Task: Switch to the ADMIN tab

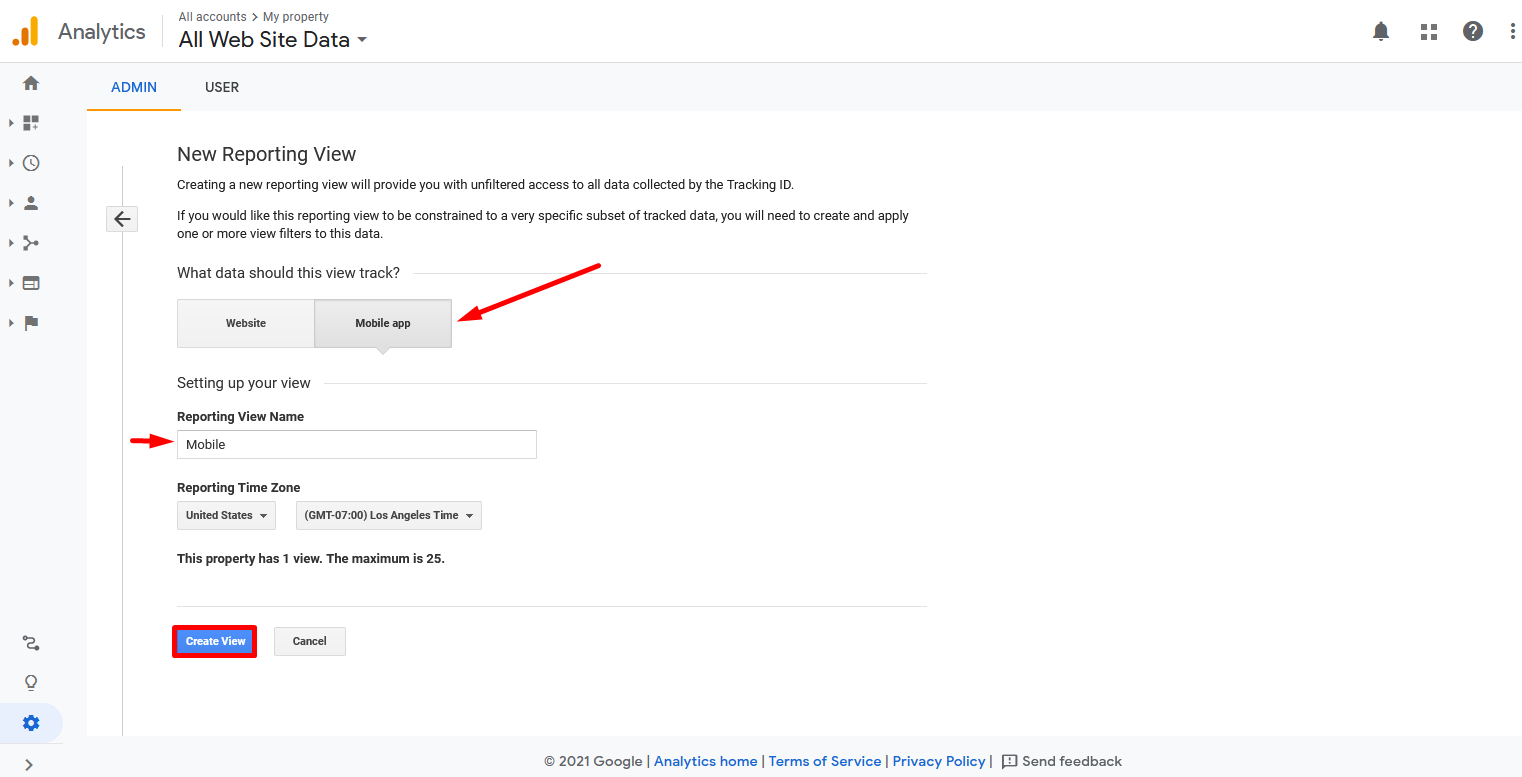Action: [x=134, y=87]
